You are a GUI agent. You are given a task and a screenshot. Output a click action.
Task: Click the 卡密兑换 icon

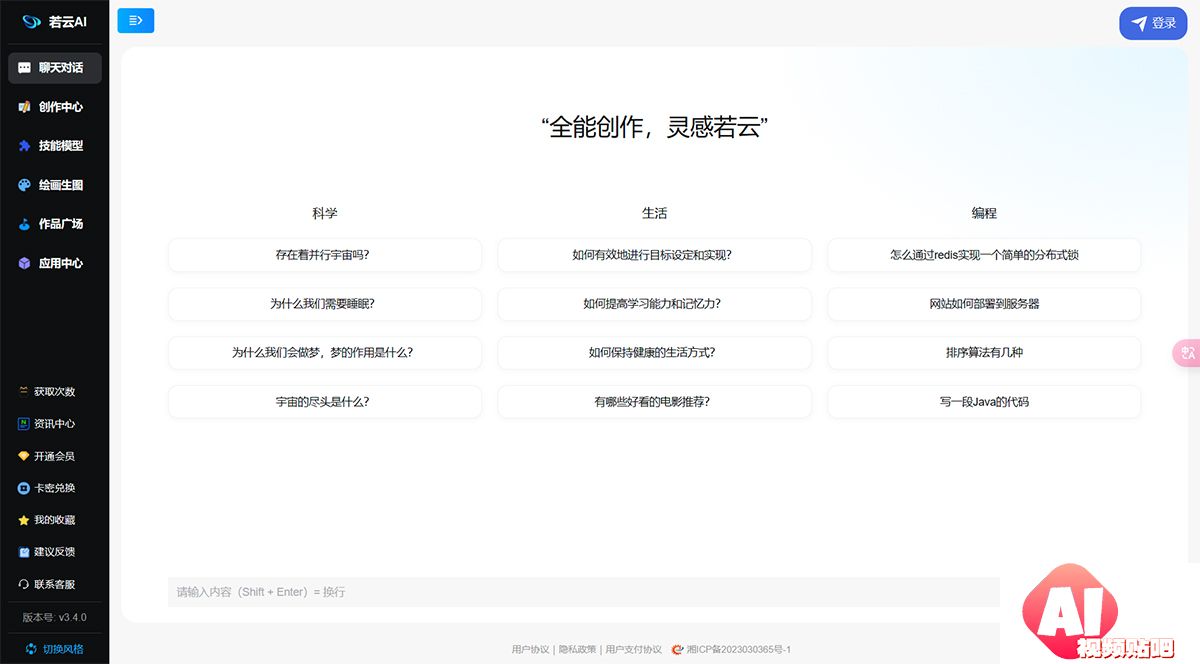[x=23, y=488]
